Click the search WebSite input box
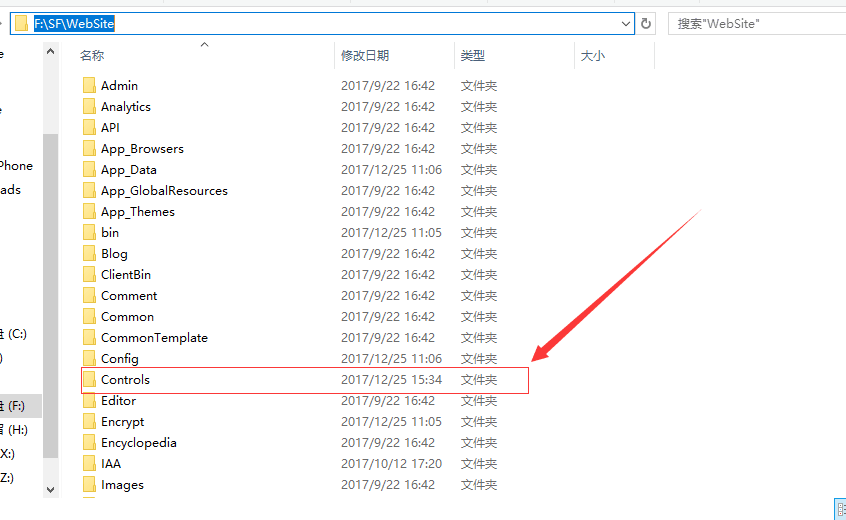Viewport: 846px width, 520px height. (755, 23)
